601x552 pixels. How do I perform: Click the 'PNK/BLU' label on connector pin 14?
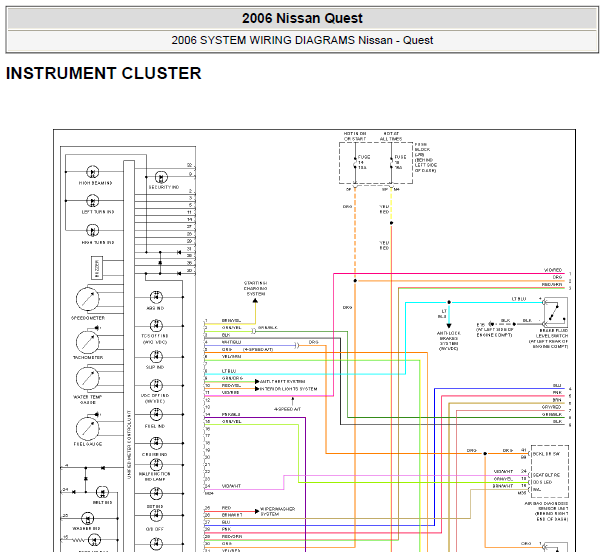231,414
